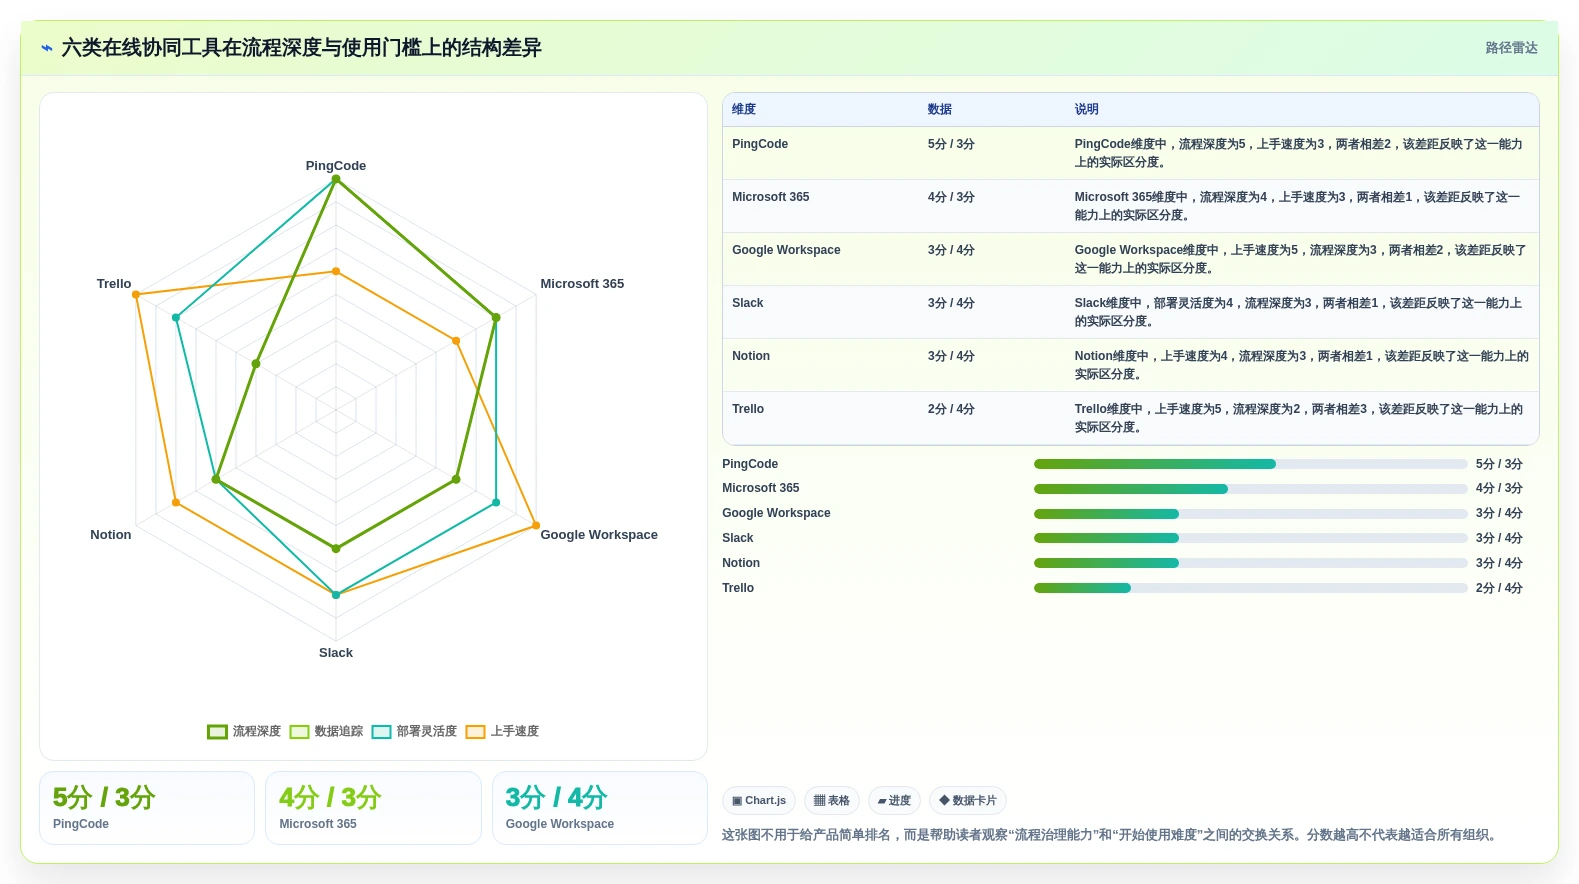Viewport: 1579px width, 884px height.
Task: Click the Microsoft 365 radar axis label
Action: [582, 284]
